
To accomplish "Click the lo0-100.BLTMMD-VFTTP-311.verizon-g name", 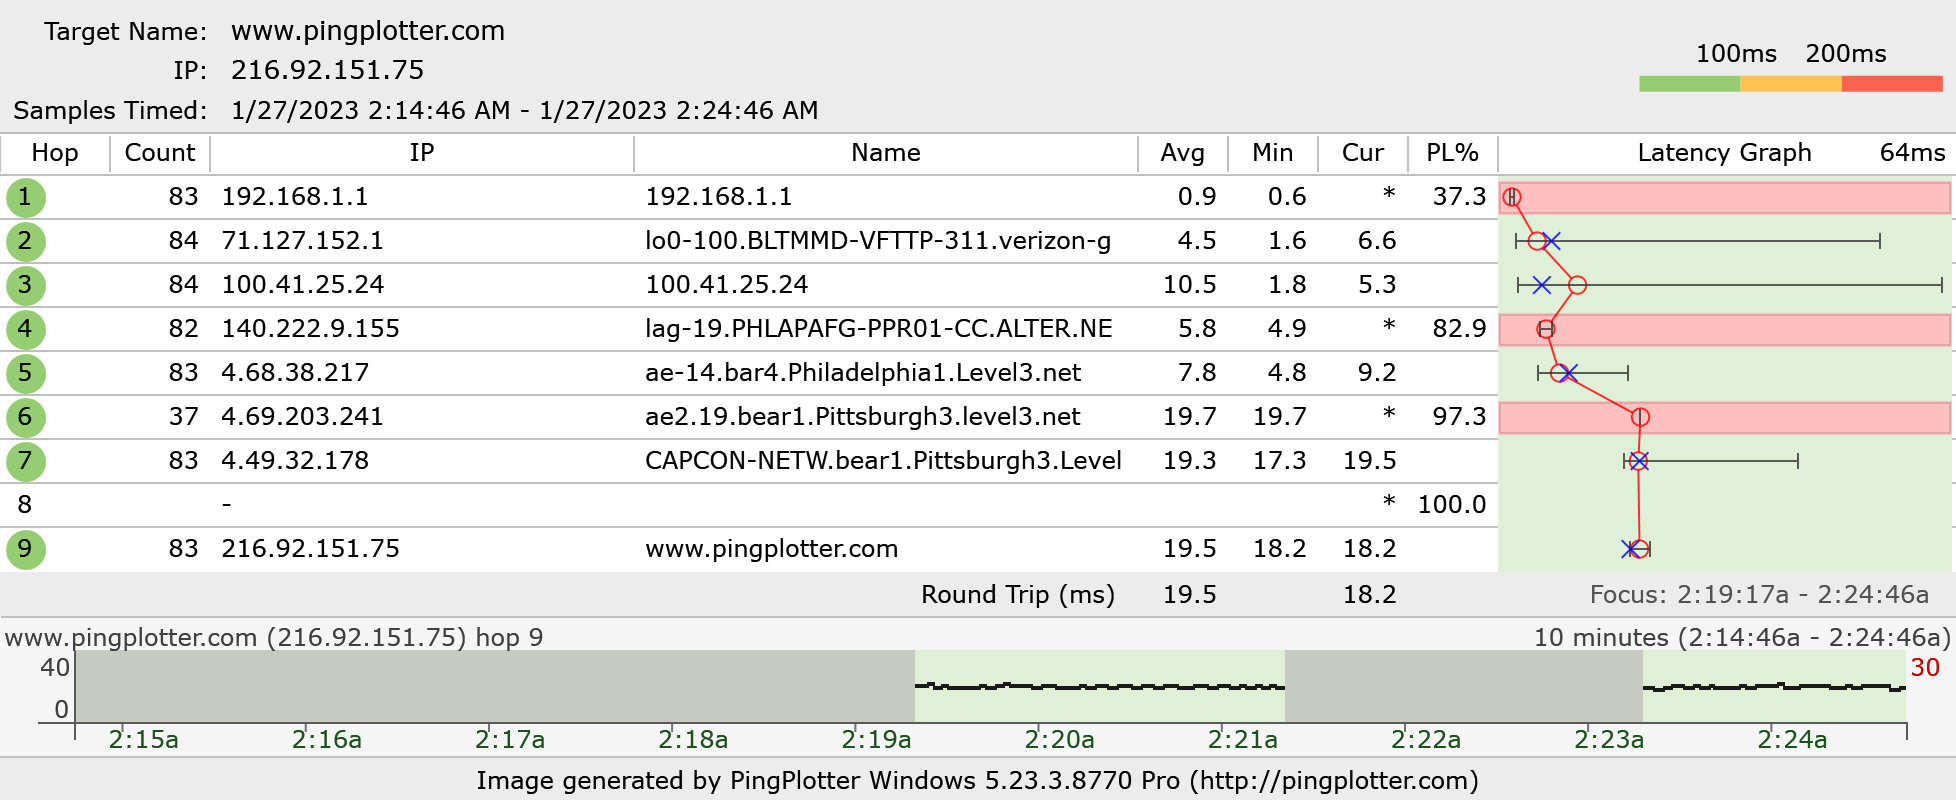I will 878,241.
